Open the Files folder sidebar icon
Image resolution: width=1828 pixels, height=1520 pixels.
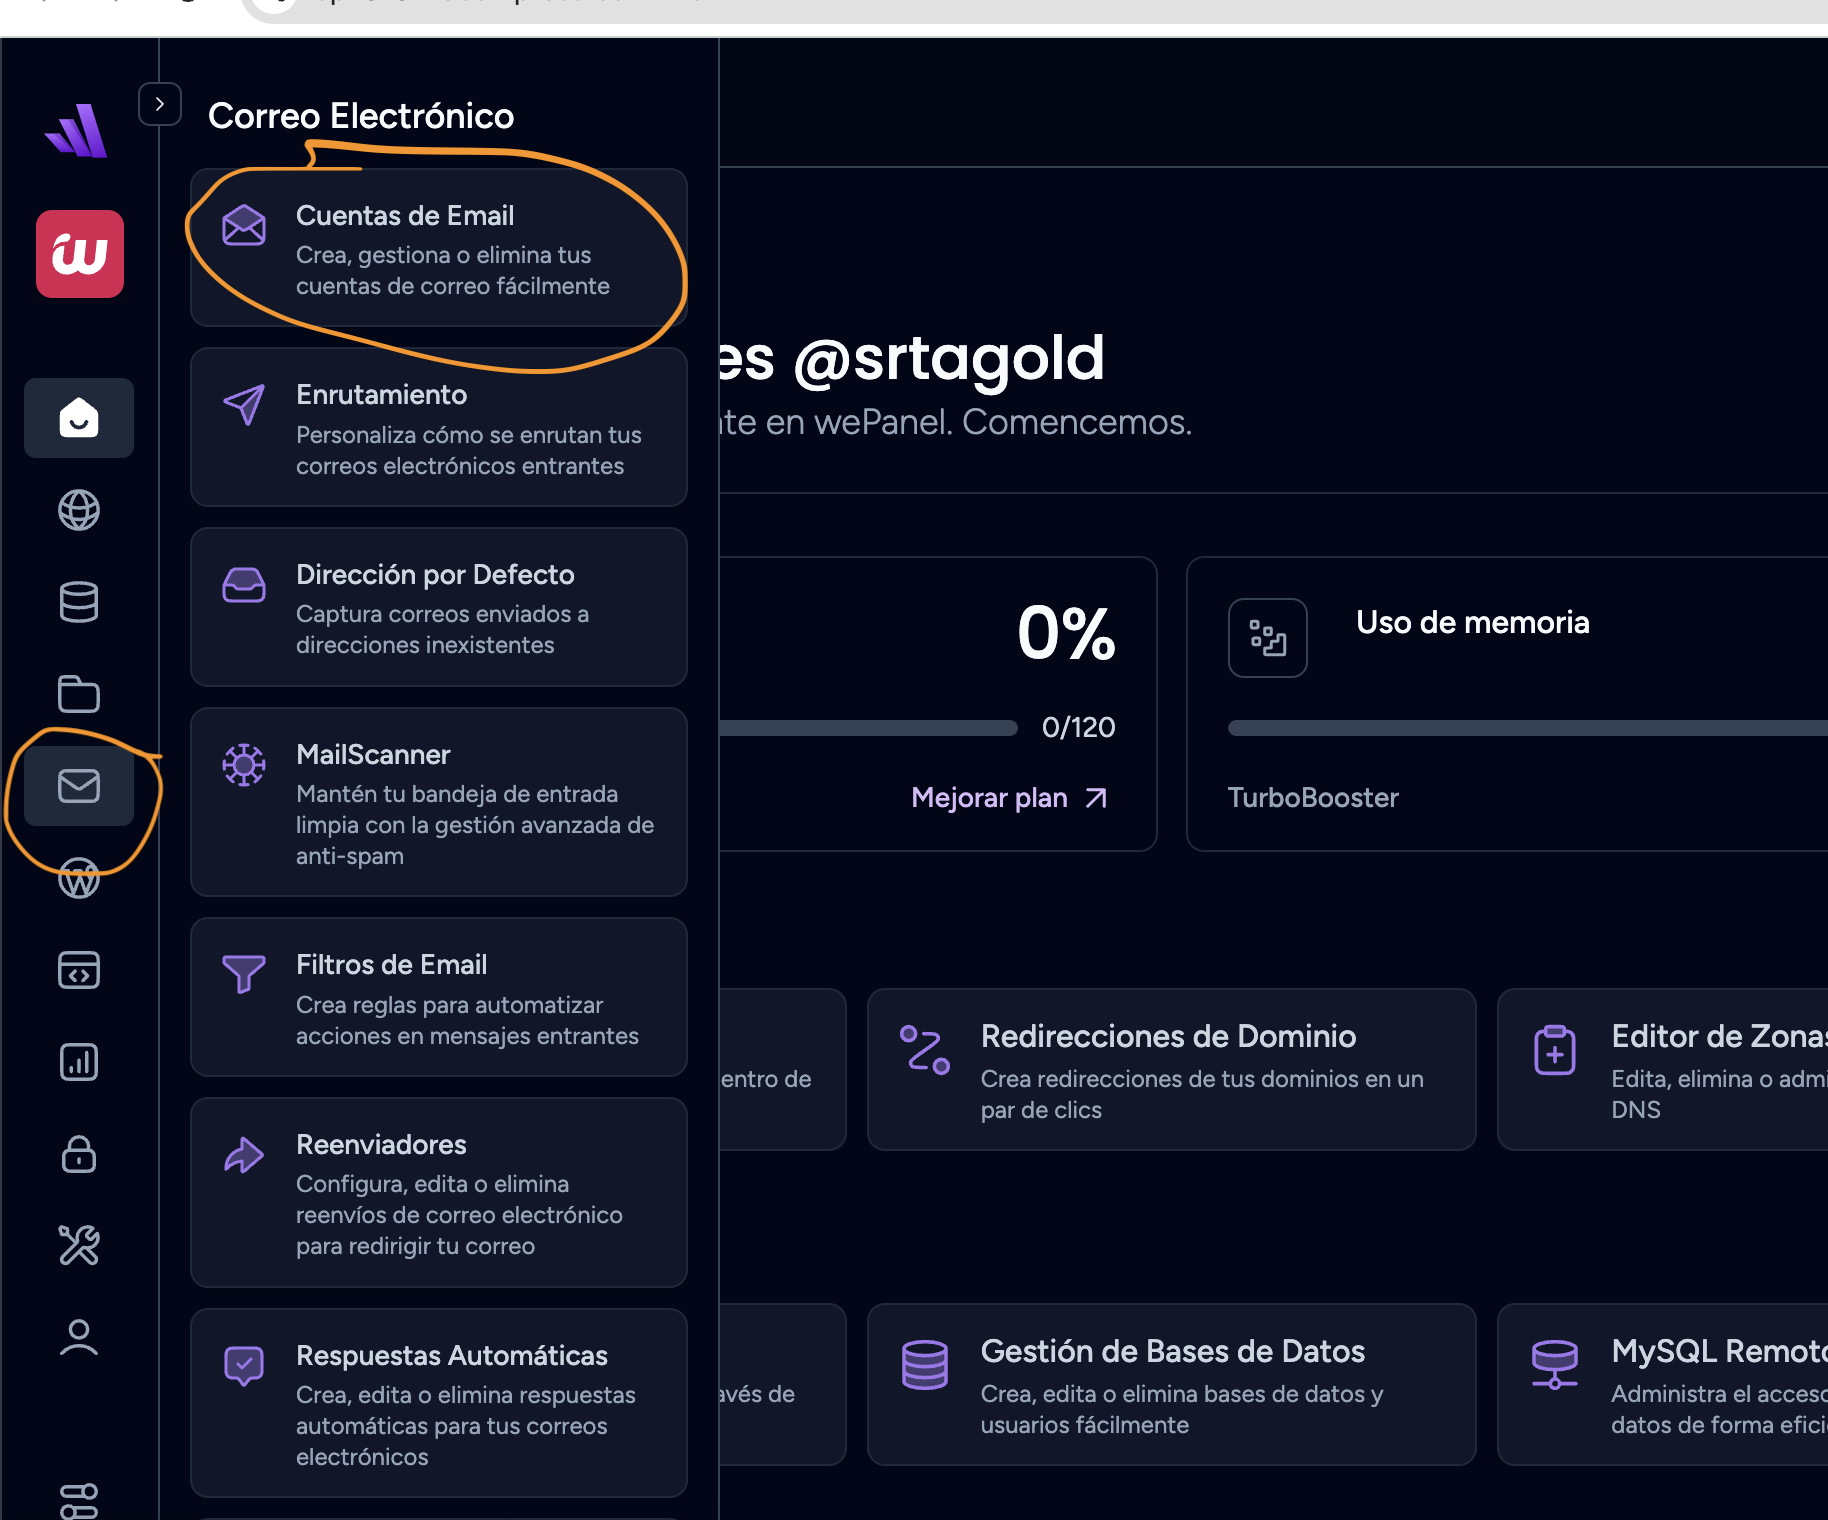coord(79,694)
